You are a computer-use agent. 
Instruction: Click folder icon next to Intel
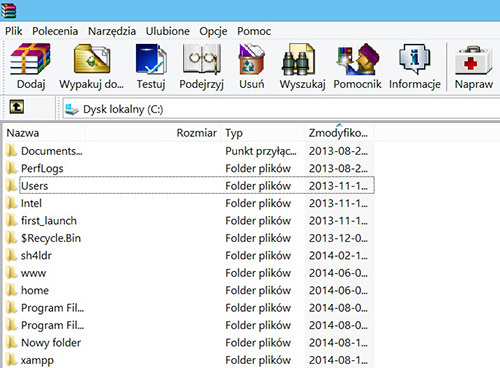11,203
